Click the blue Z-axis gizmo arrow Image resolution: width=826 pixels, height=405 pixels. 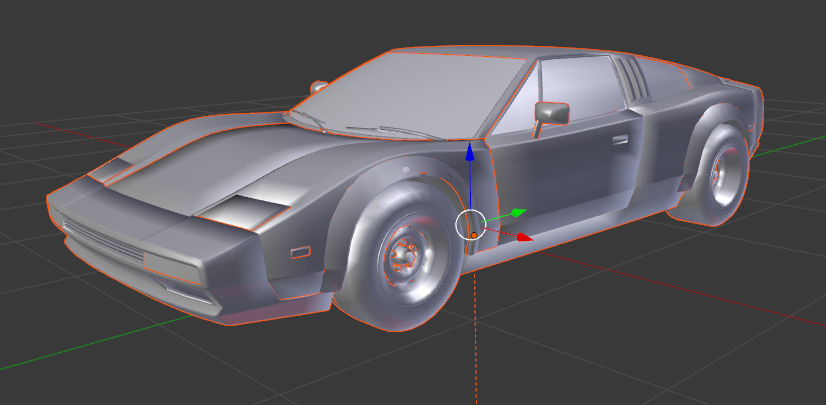point(470,154)
